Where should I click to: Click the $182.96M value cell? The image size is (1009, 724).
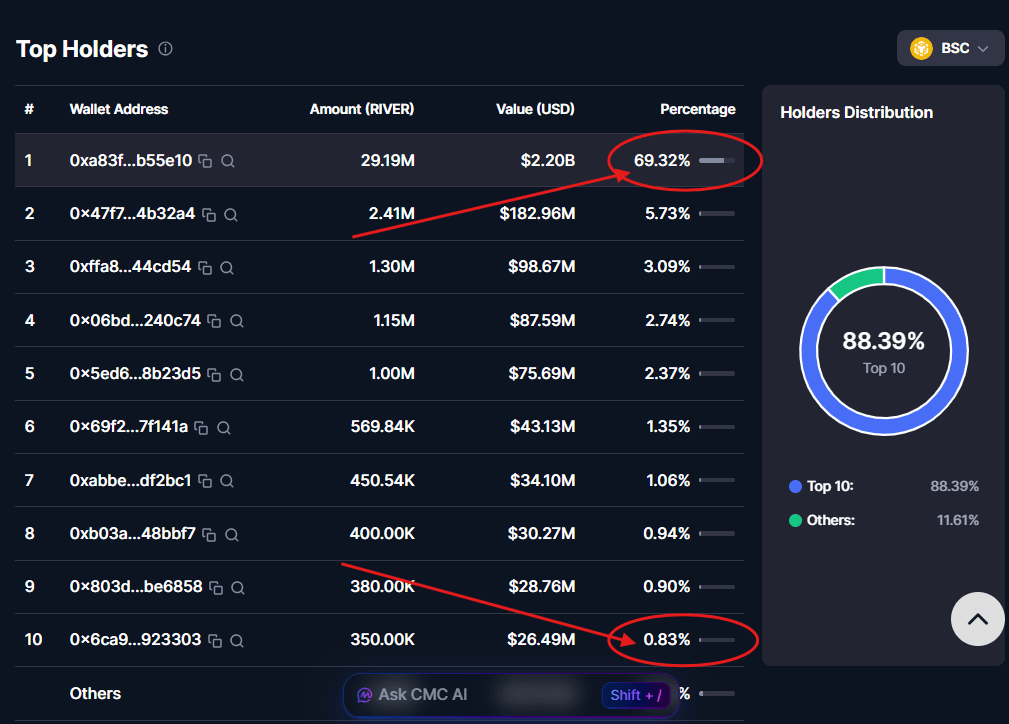(537, 214)
